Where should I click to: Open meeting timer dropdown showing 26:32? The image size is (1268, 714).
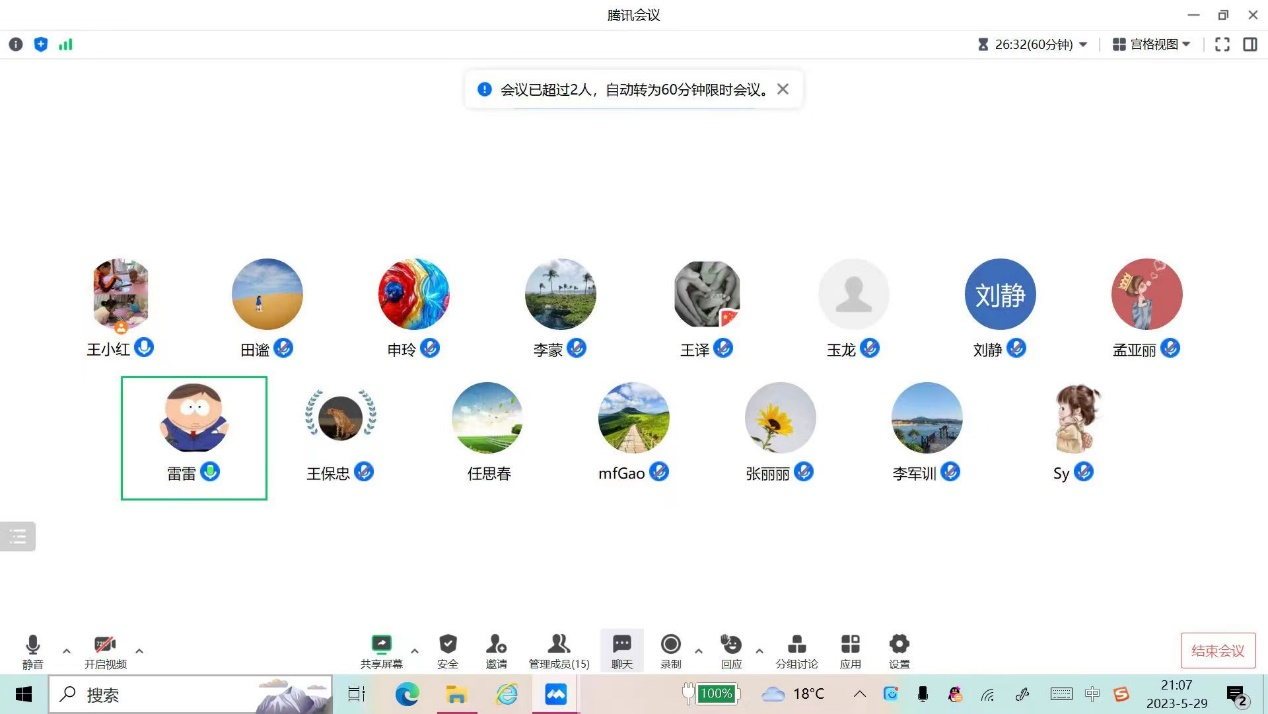coord(1033,44)
